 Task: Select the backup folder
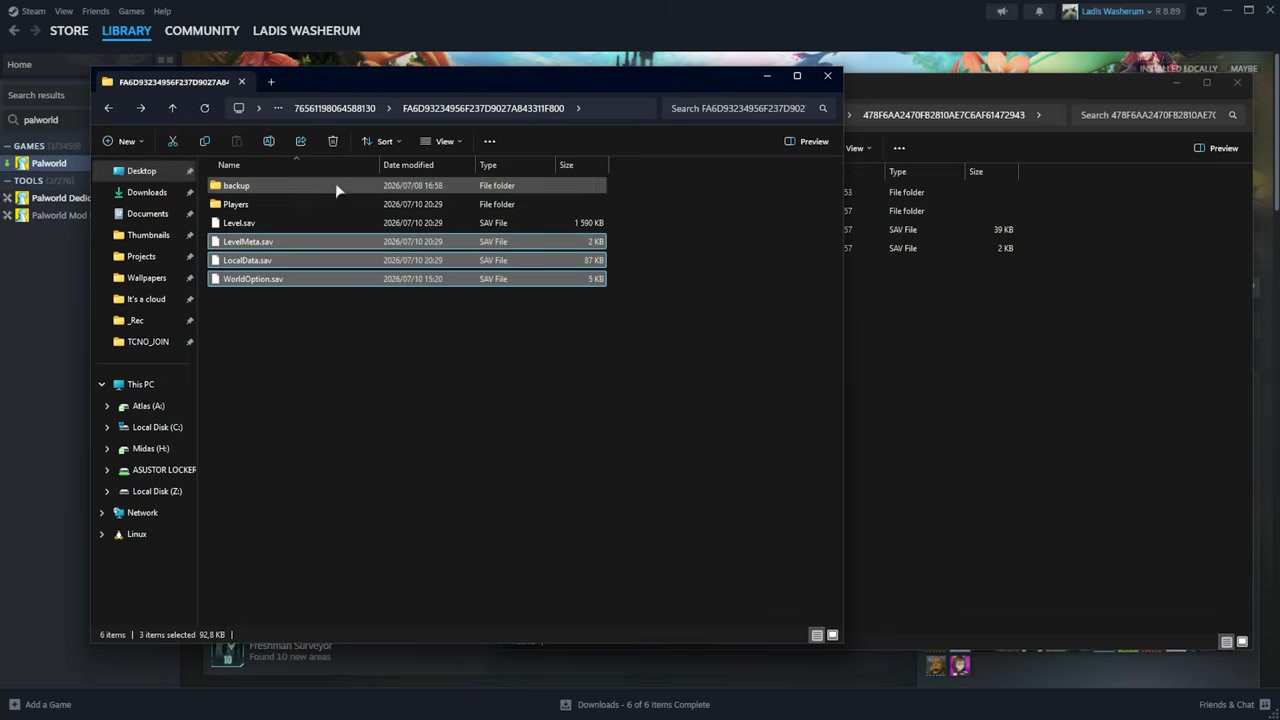tap(406, 185)
